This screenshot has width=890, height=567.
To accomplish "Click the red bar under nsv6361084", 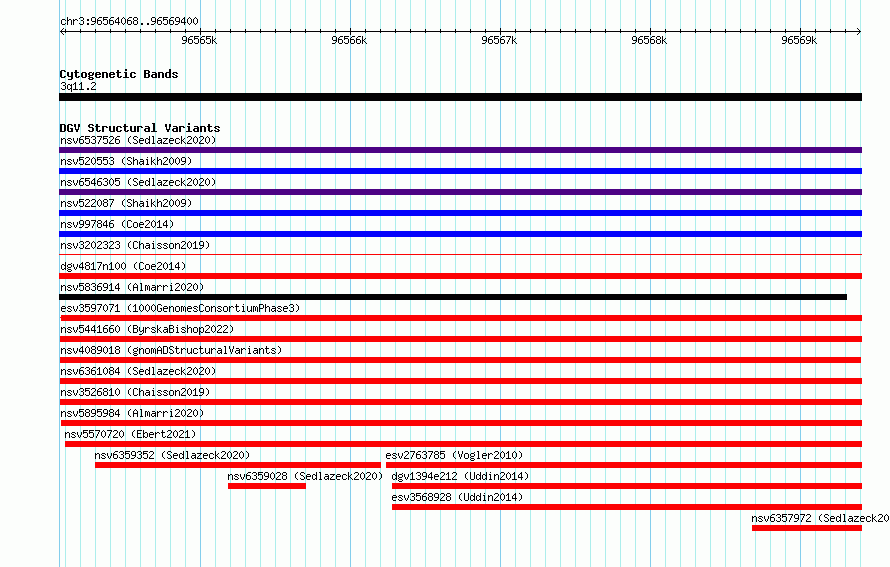I will [x=460, y=381].
